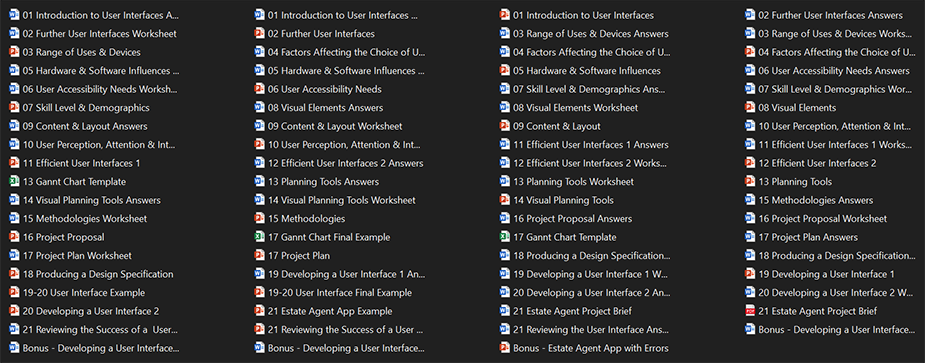
Task: Select file name '11 Efficient User Interfaces 1 Answers'
Action: [x=591, y=145]
